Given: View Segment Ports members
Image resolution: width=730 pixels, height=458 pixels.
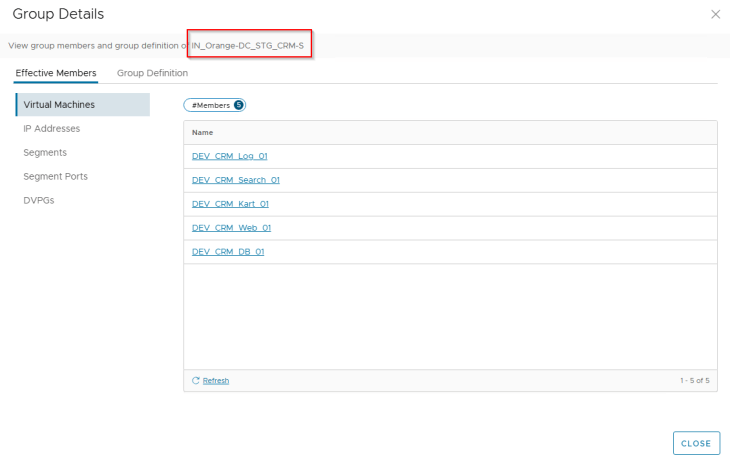Looking at the screenshot, I should (x=55, y=176).
